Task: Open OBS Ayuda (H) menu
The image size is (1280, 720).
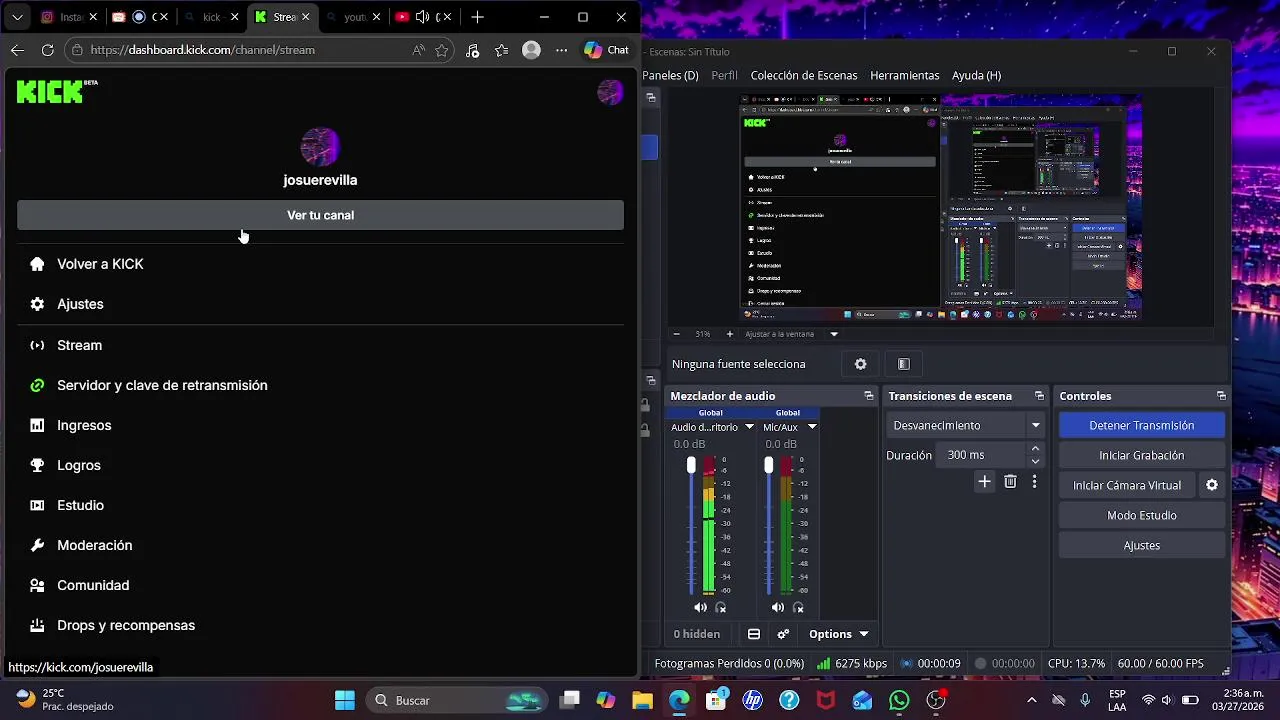Action: [977, 75]
